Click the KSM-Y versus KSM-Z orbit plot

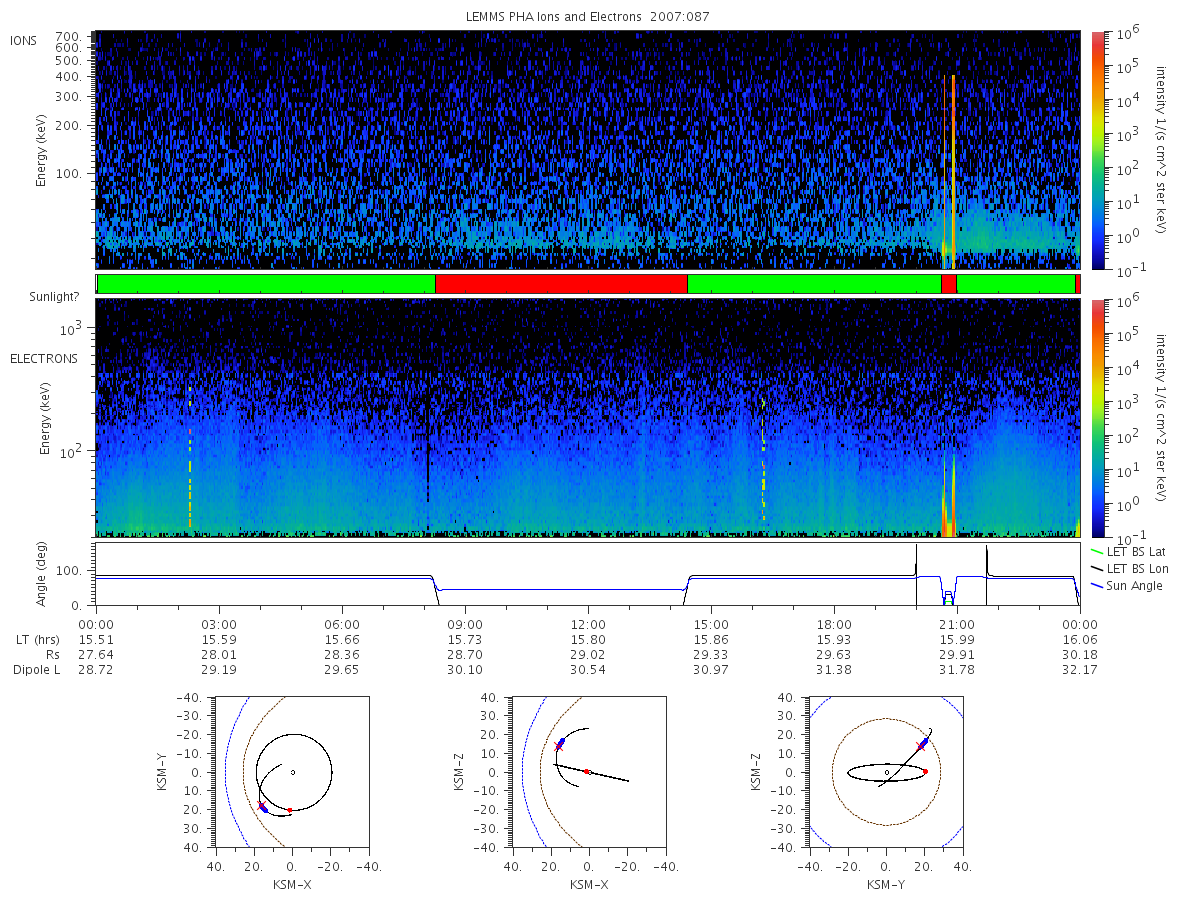pos(885,771)
